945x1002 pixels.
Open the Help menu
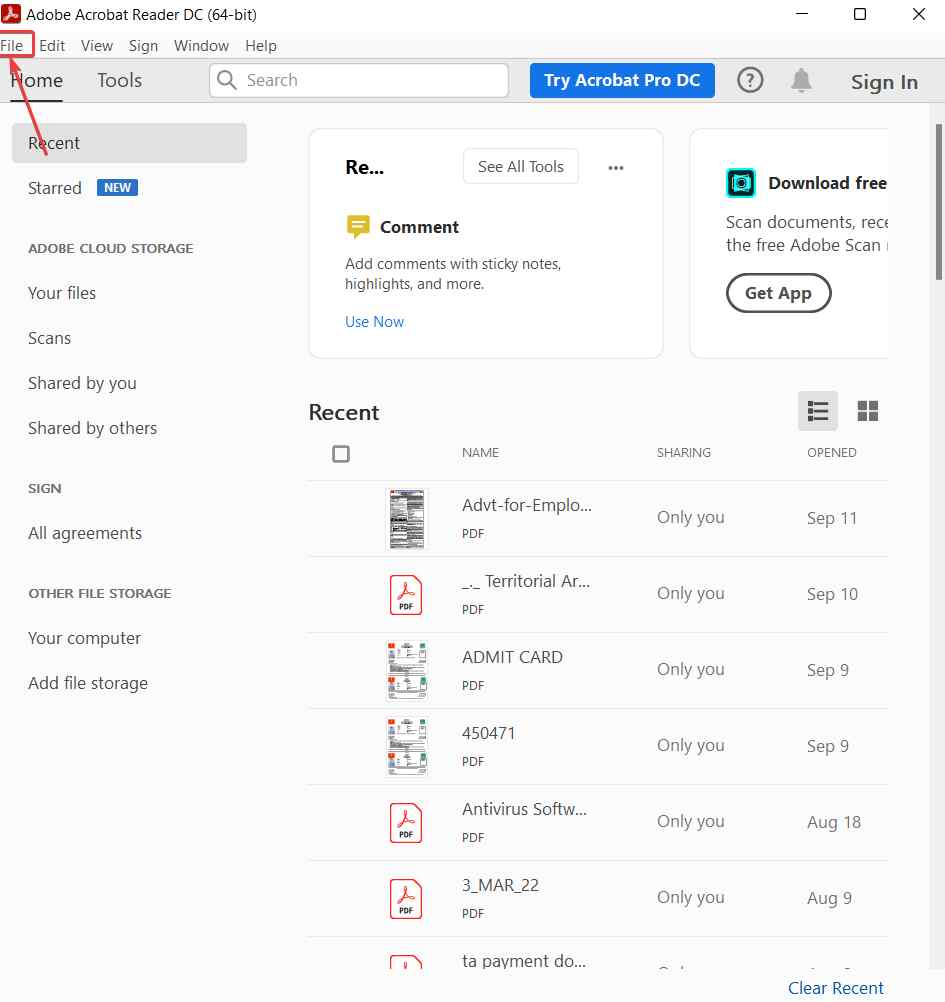pos(261,46)
